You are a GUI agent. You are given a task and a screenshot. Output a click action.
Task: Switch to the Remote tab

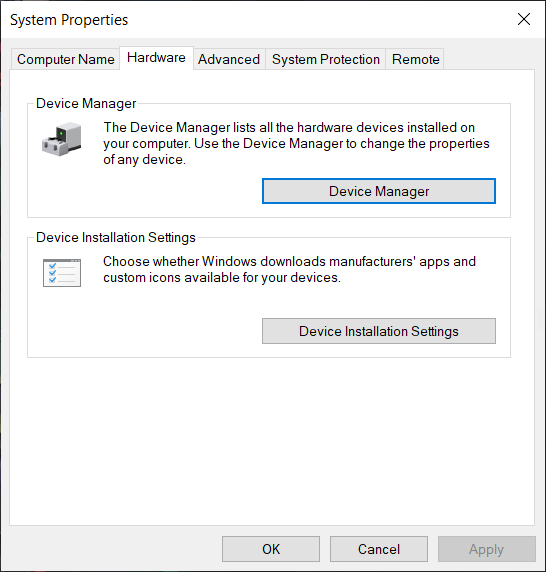pos(415,59)
